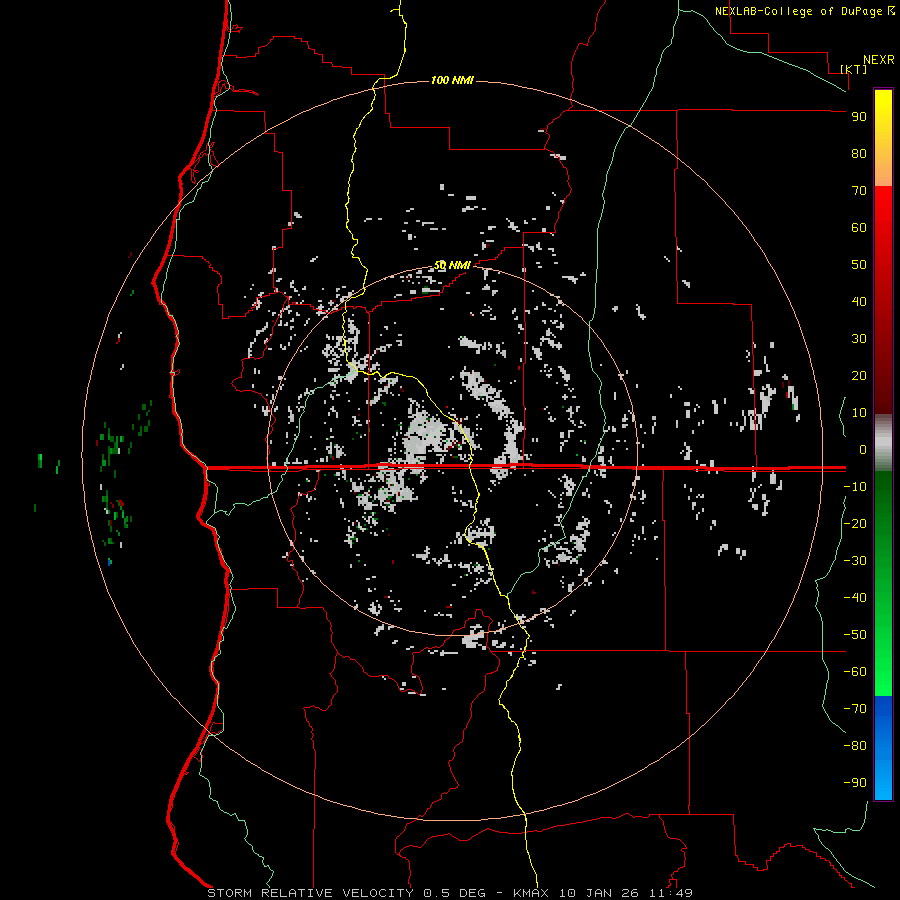Click the -90 scale value
The image size is (900, 900).
(855, 783)
